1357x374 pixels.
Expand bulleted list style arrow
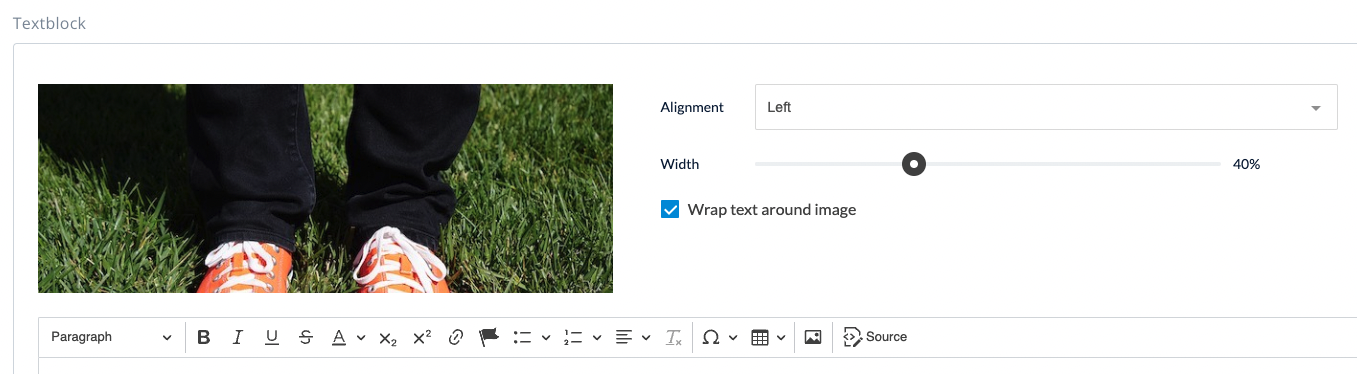(546, 337)
